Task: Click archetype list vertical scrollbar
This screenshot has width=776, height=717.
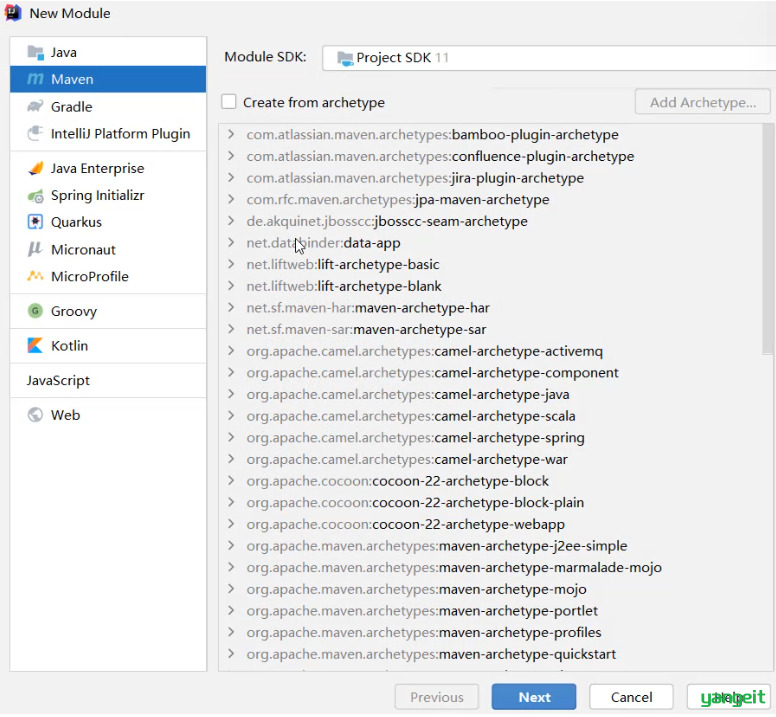Action: tap(768, 239)
